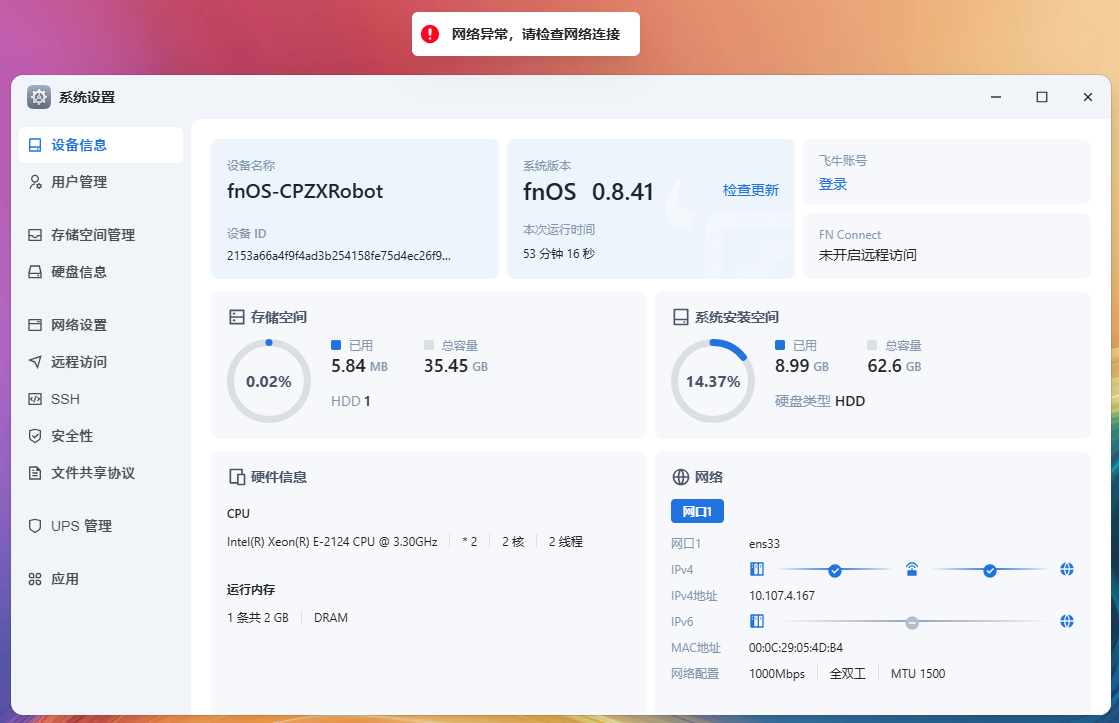This screenshot has height=723, width=1119.
Task: Open UPS 管理 page
Action: (x=101, y=526)
